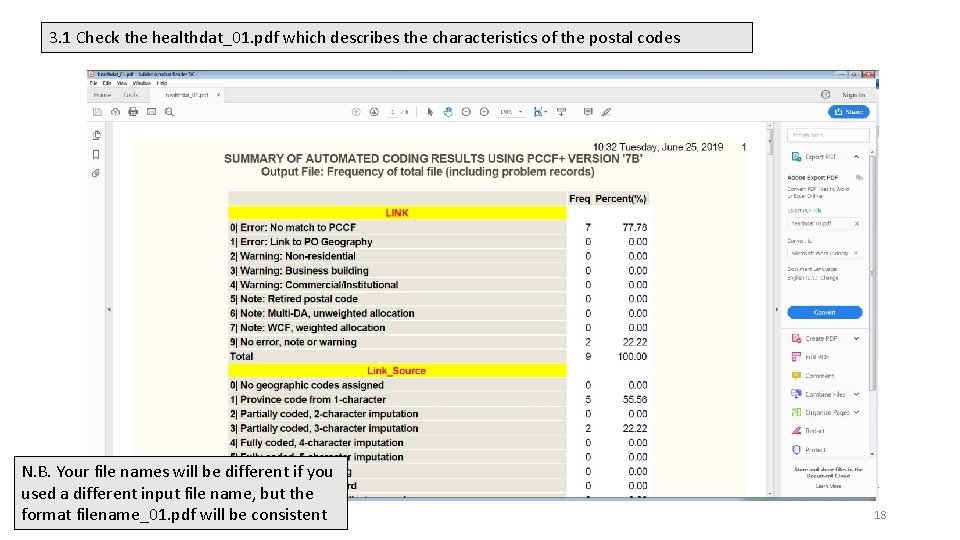This screenshot has width=960, height=540.
Task: Click the Highlight pen icon
Action: point(606,112)
